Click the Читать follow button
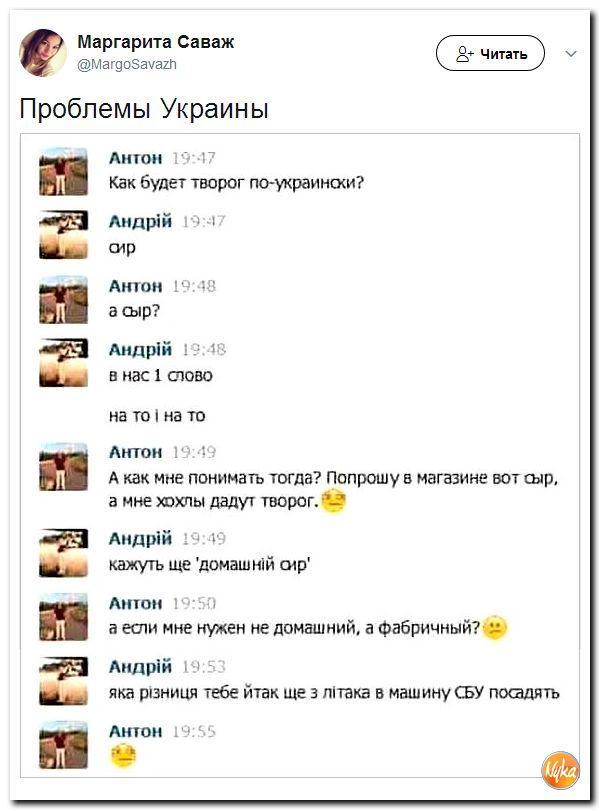Image resolution: width=601 pixels, height=811 pixels. point(490,53)
